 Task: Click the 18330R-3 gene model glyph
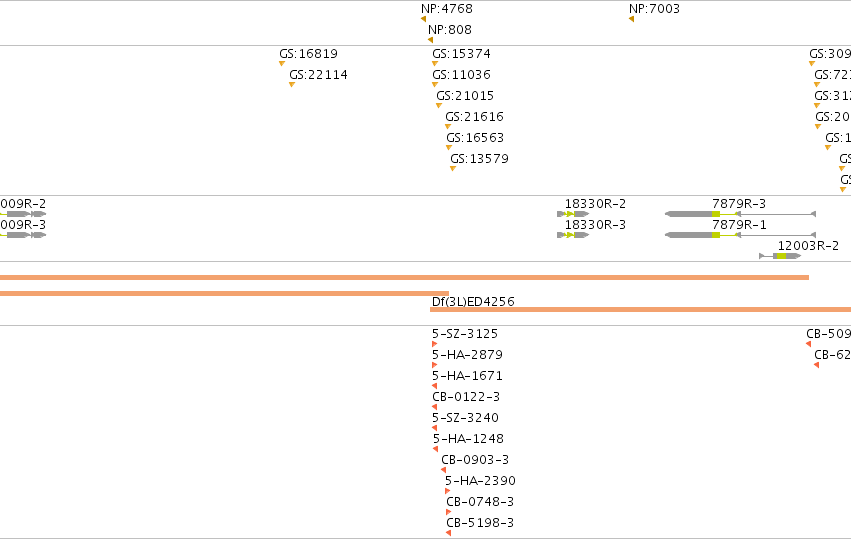(573, 235)
